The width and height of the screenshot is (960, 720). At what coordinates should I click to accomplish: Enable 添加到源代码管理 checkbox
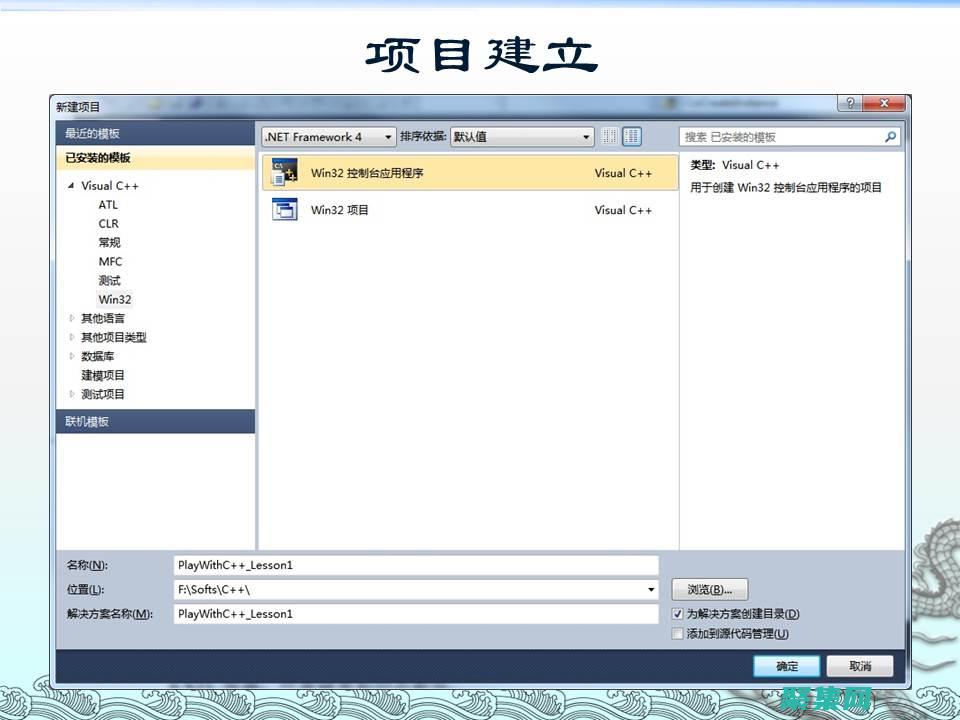(678, 633)
